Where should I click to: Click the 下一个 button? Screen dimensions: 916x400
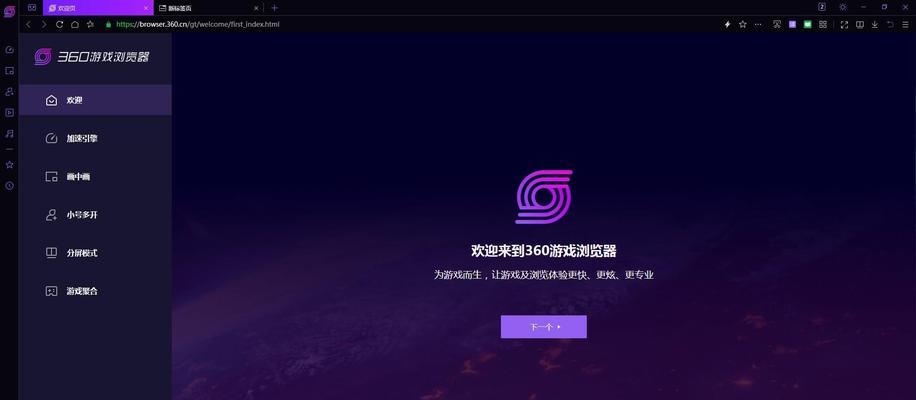pyautogui.click(x=543, y=327)
